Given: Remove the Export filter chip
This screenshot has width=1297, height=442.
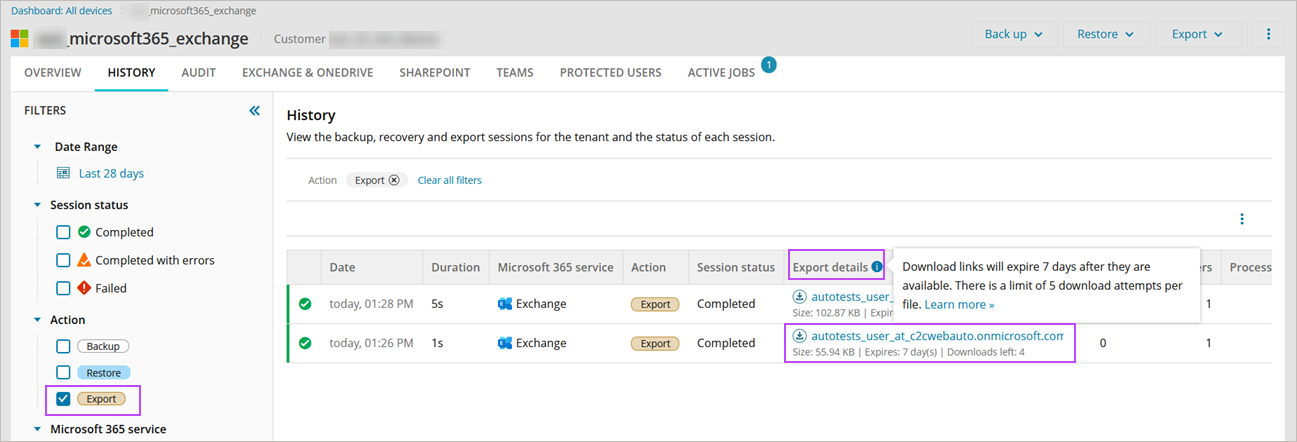Looking at the screenshot, I should pos(394,180).
